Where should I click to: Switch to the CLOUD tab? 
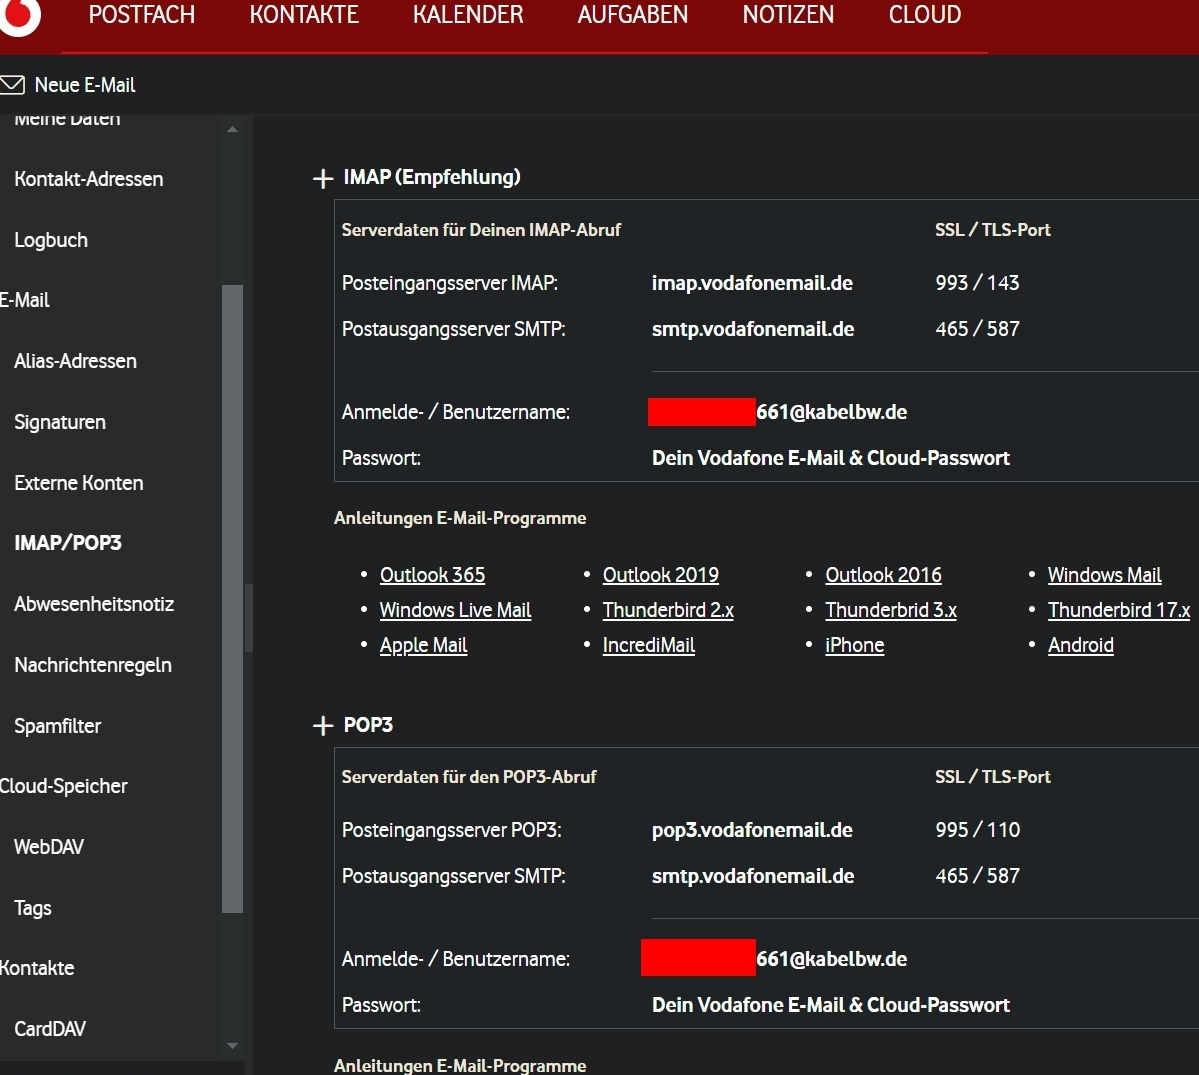coord(924,15)
